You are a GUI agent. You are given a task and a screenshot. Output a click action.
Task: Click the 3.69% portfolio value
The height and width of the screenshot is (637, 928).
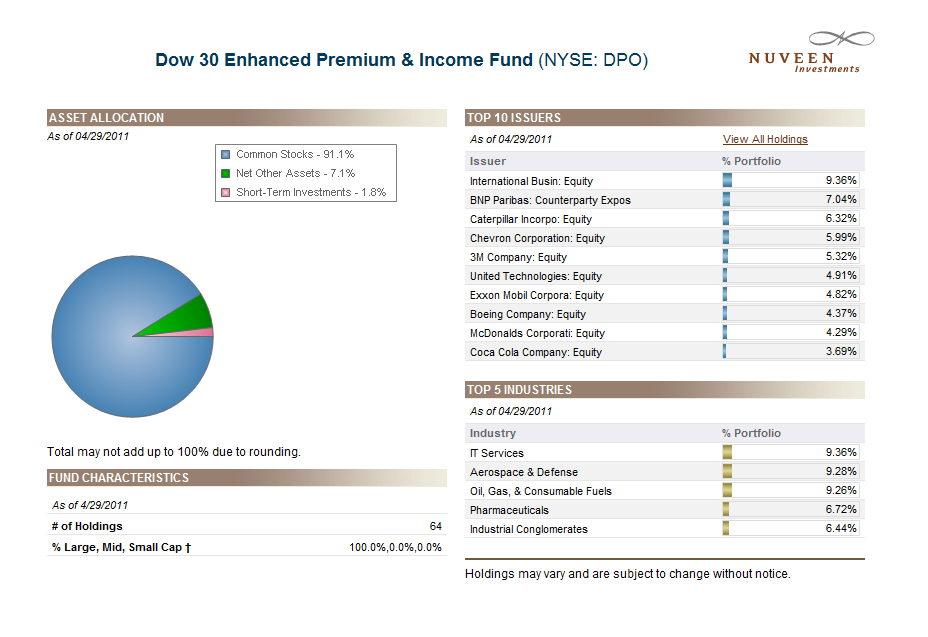pyautogui.click(x=841, y=350)
